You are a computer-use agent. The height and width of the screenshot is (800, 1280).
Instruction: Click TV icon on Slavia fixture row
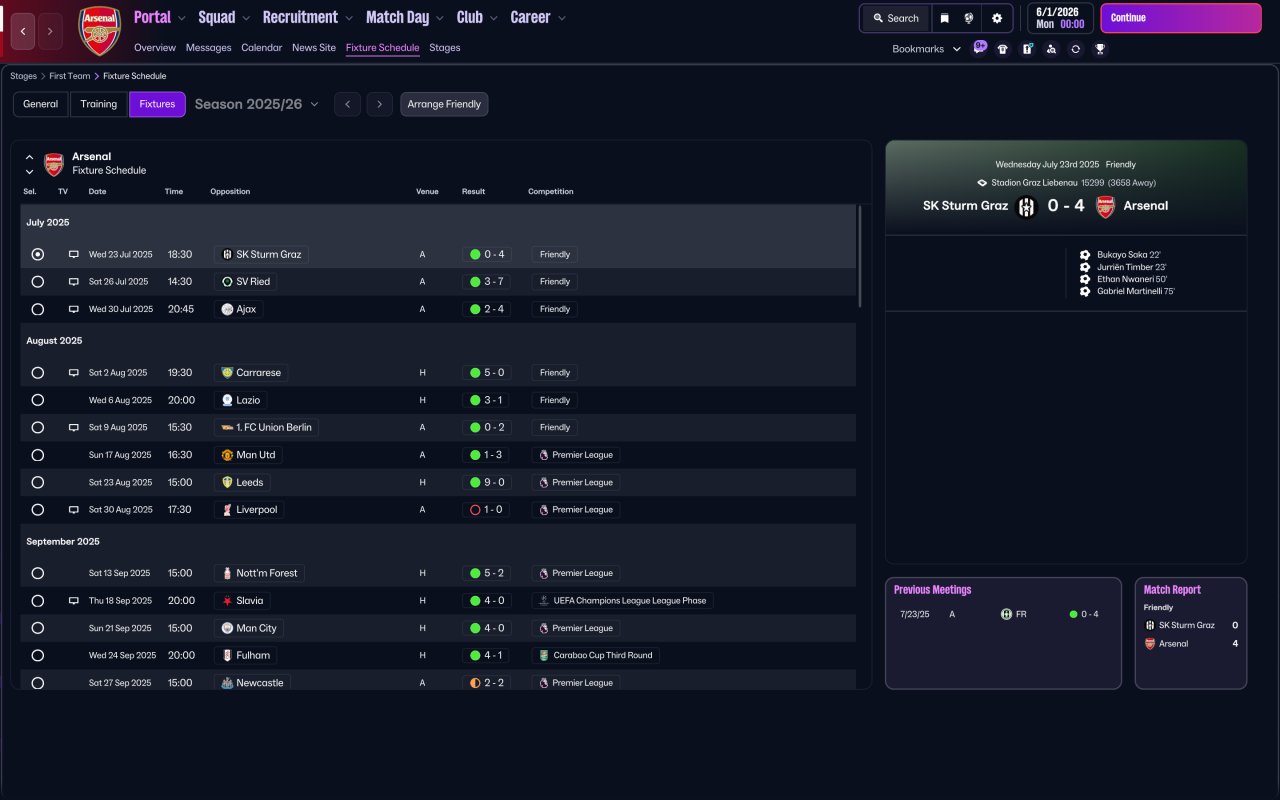tap(73, 600)
